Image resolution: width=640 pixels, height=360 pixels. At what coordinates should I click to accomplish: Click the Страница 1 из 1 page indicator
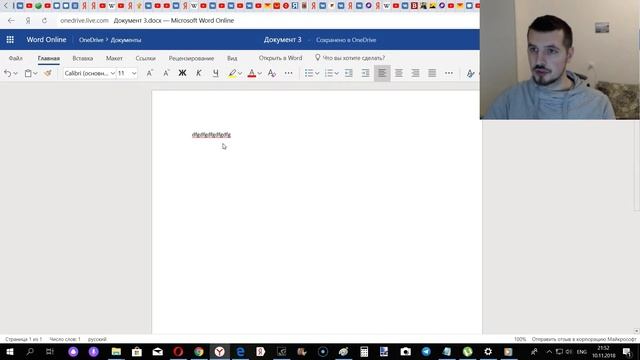(x=24, y=339)
